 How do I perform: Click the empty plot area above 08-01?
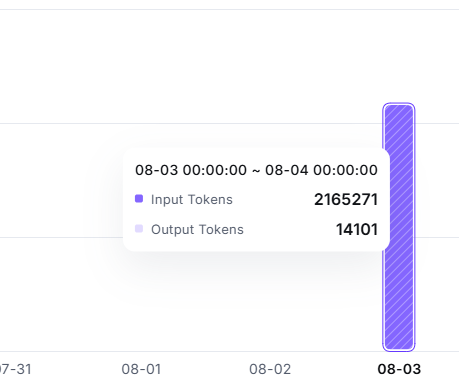pos(141,83)
